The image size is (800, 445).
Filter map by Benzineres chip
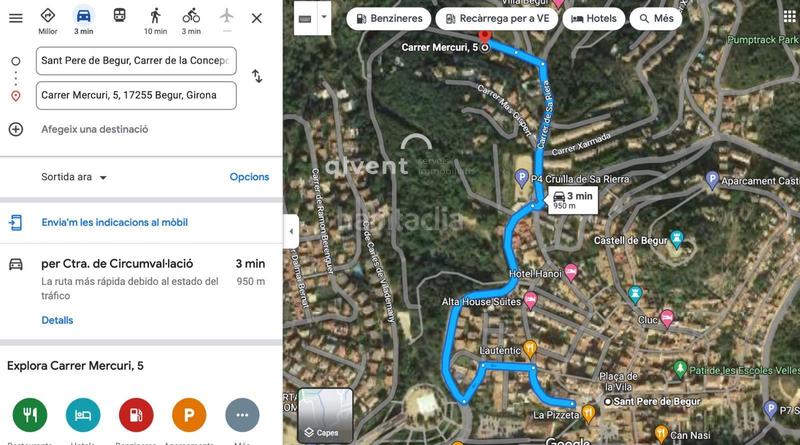[389, 19]
